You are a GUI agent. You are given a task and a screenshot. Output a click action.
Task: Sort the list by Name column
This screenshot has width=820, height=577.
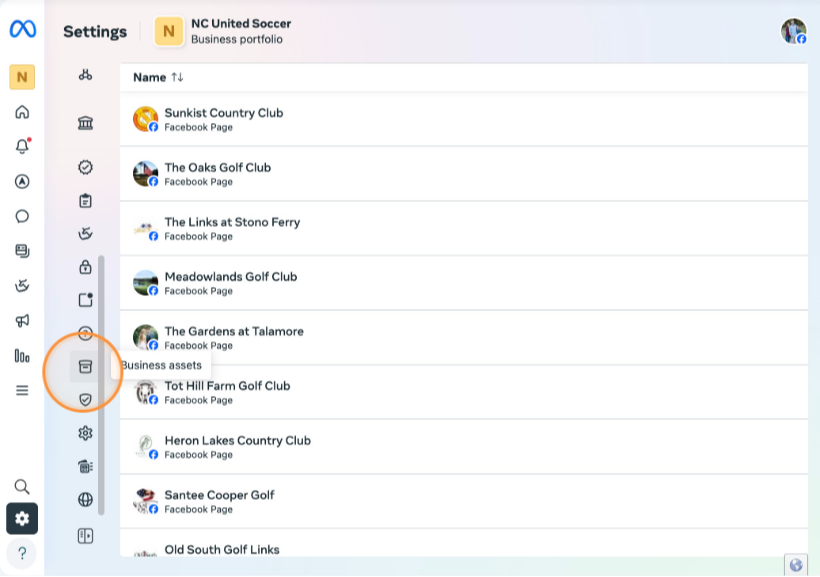coord(158,77)
